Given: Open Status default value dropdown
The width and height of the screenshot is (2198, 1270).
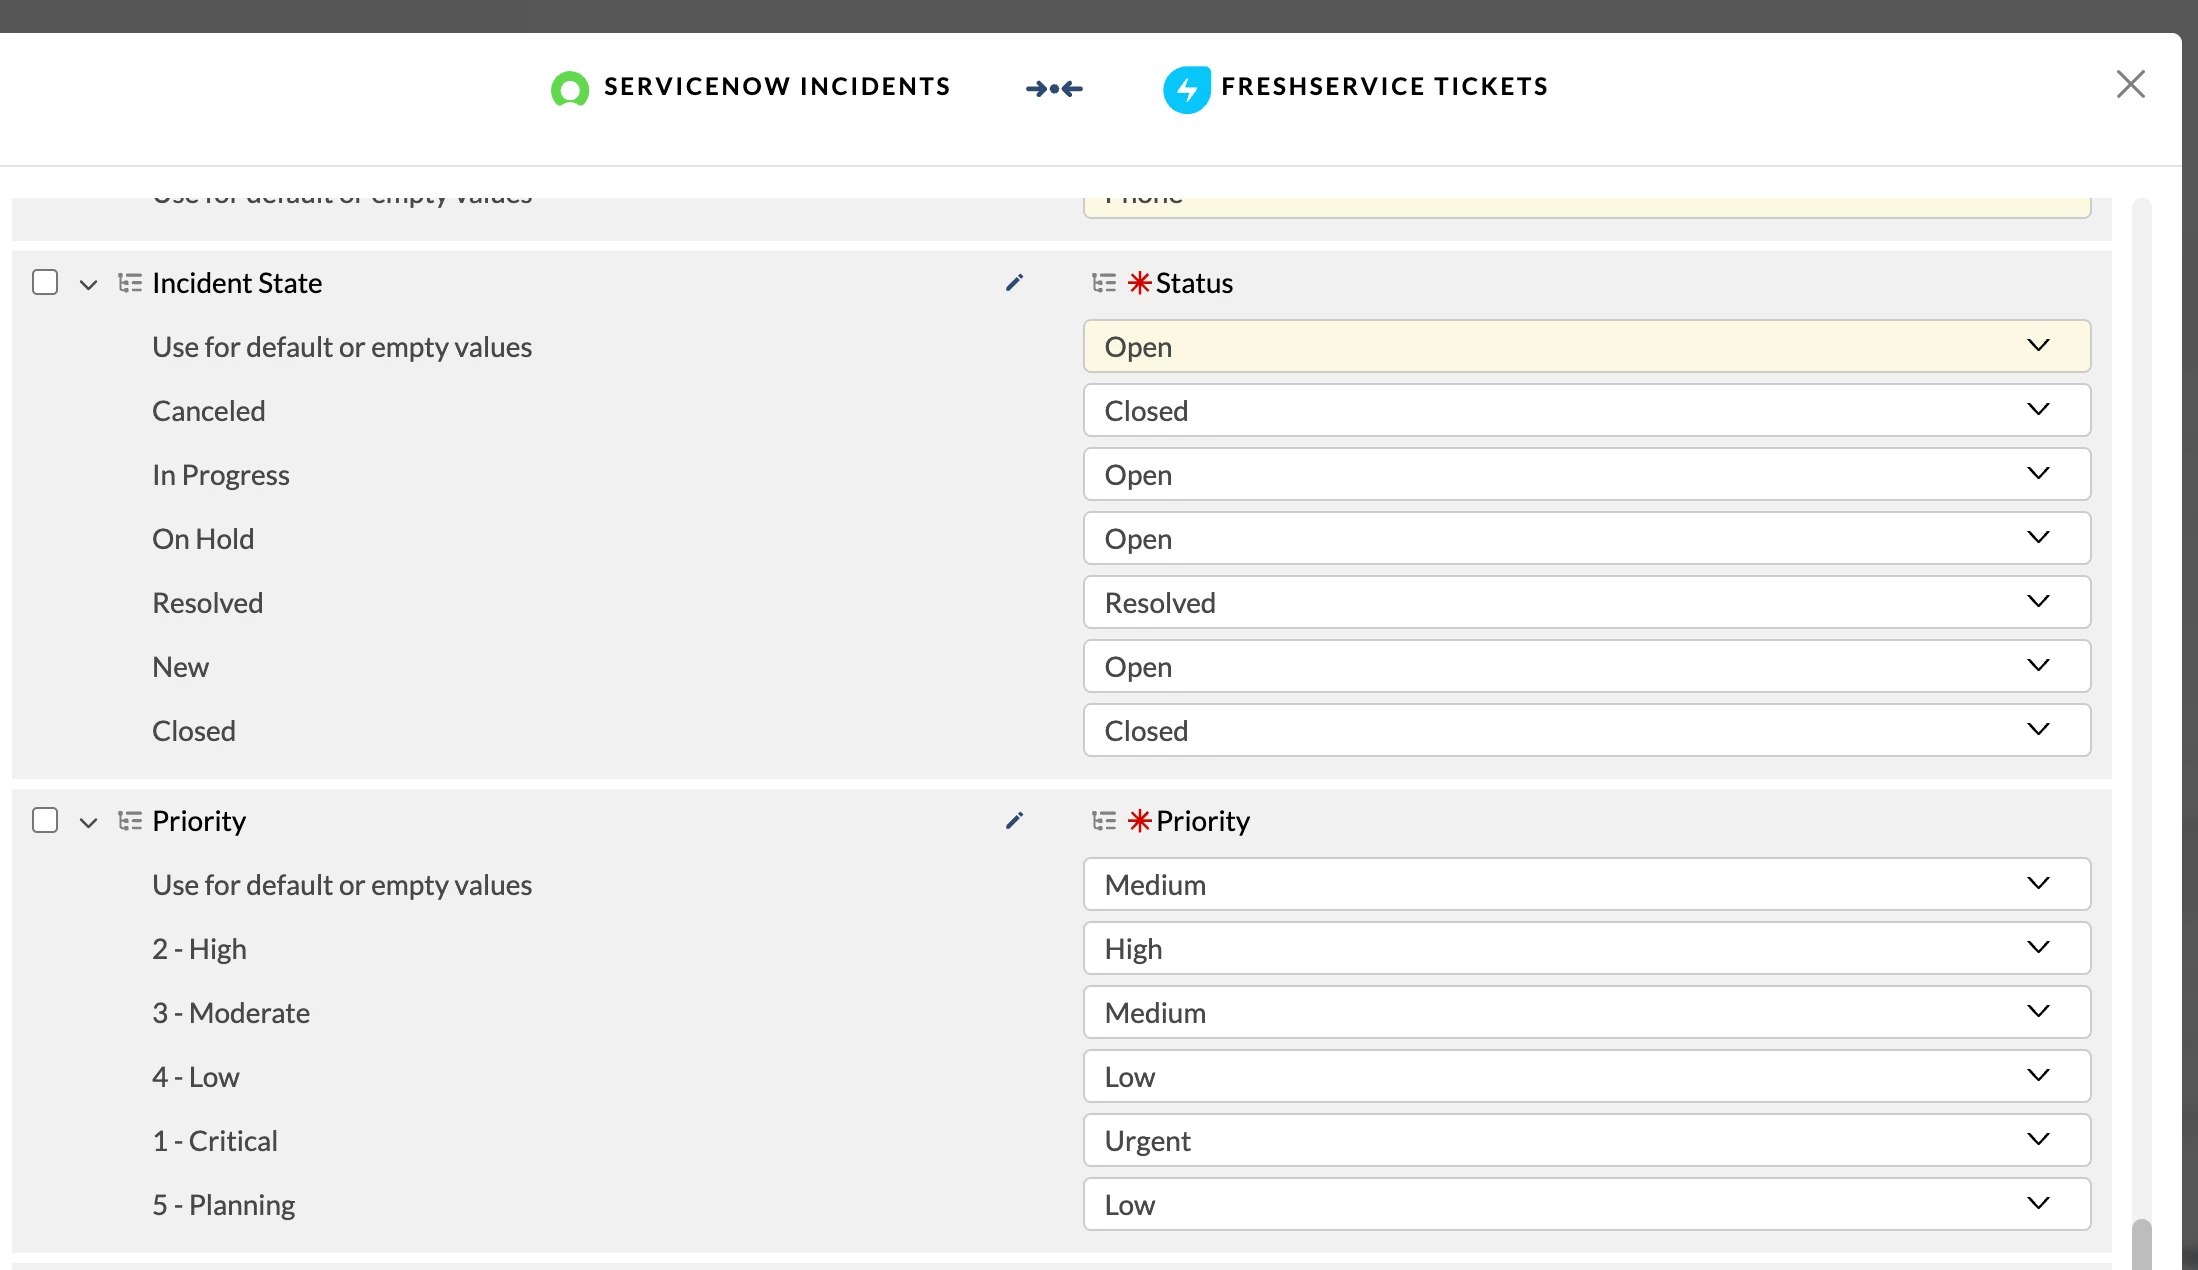Looking at the screenshot, I should pyautogui.click(x=1587, y=346).
